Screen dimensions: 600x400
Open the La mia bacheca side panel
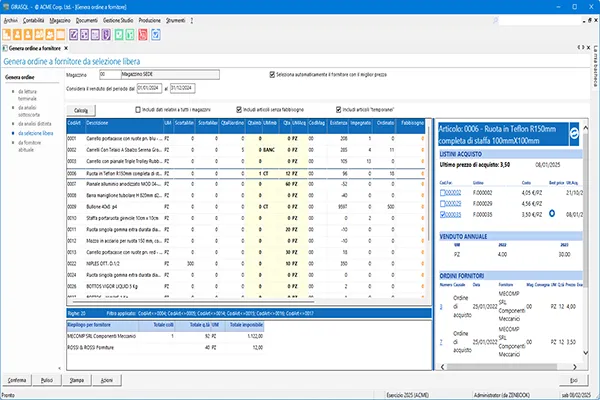coord(595,66)
